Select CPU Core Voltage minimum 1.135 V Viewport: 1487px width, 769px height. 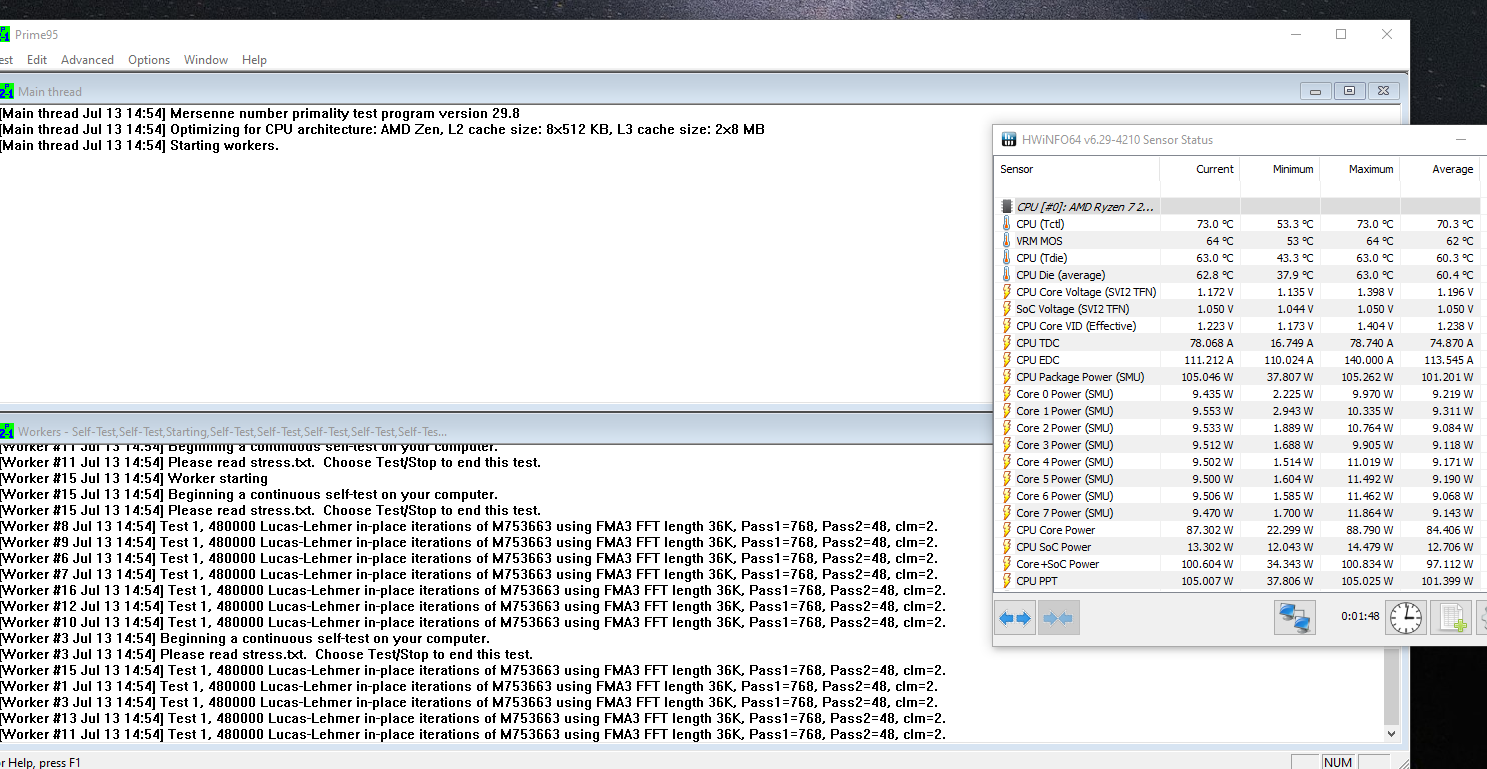click(1295, 292)
